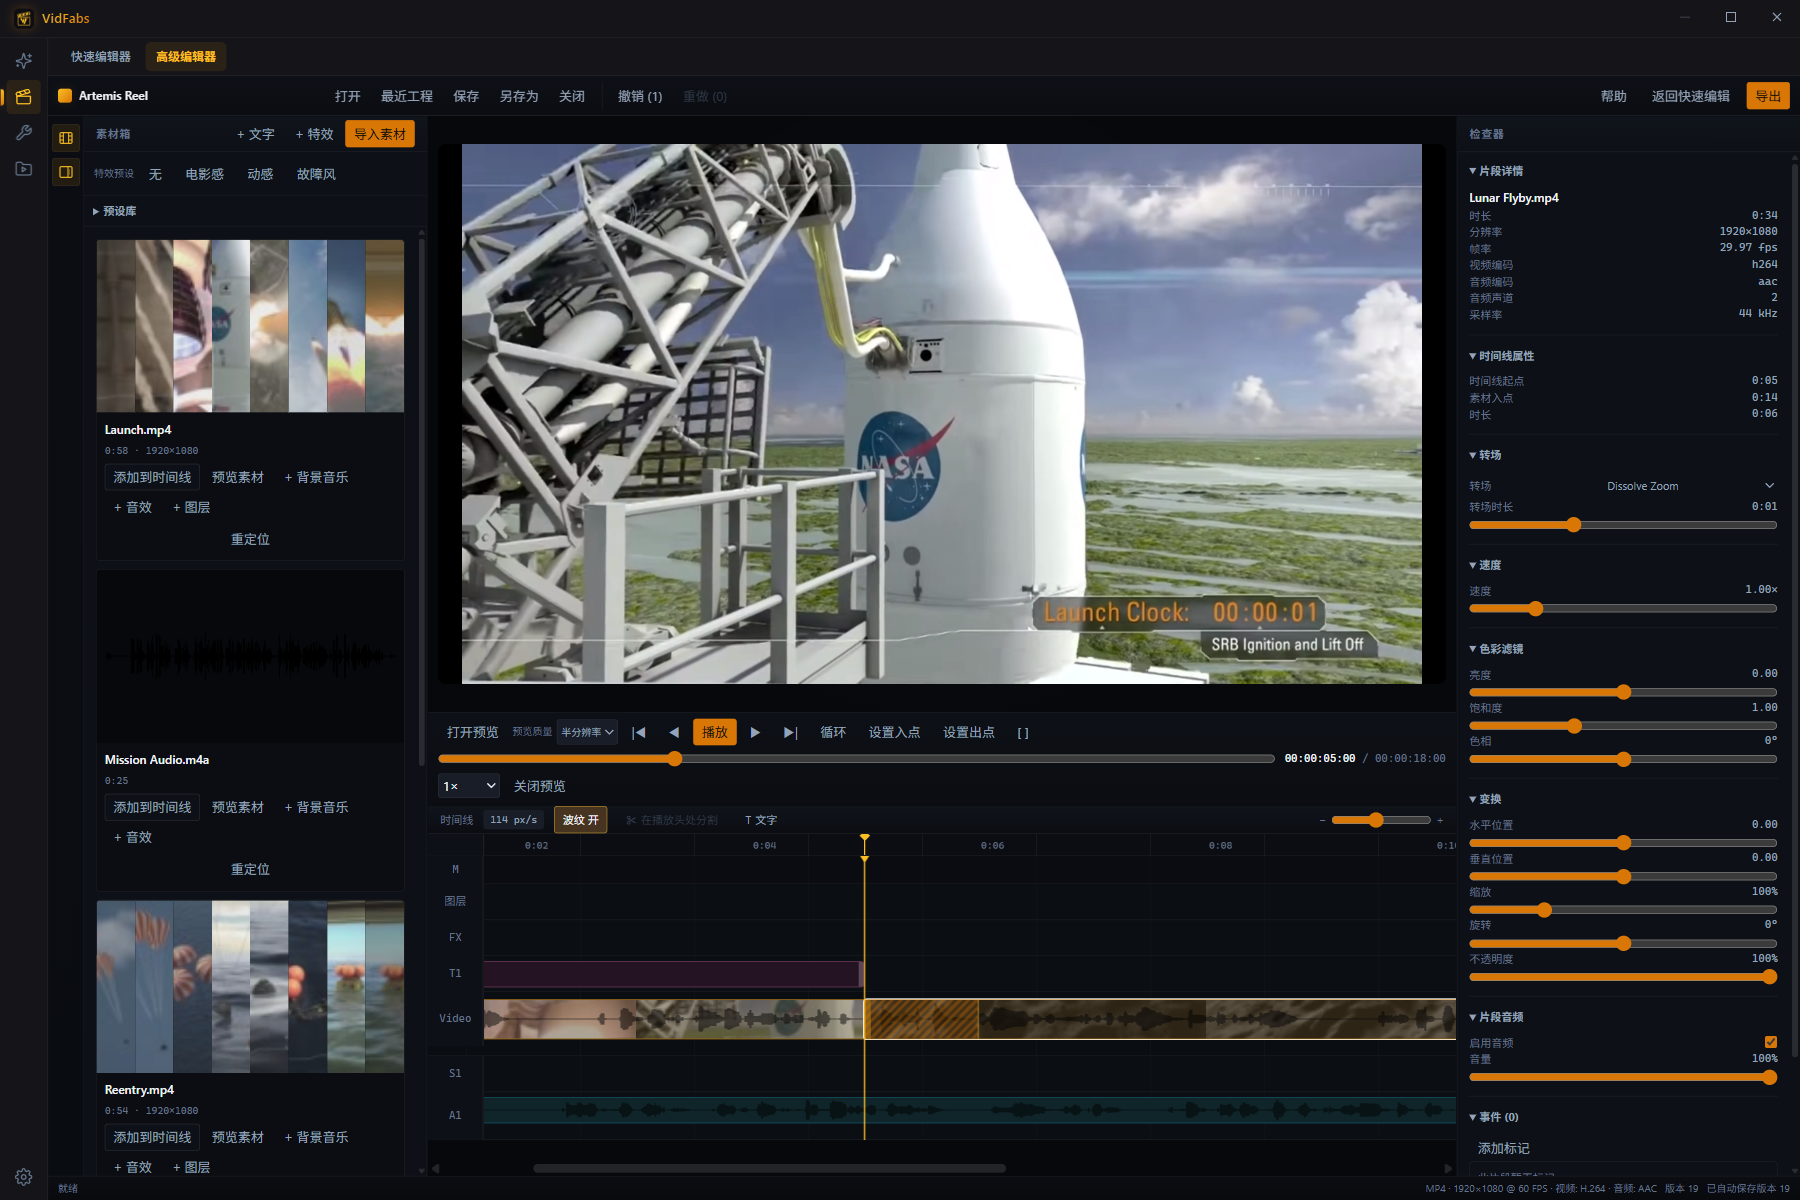Adjust the 亮度 brightness slider
This screenshot has width=1800, height=1200.
(x=1623, y=692)
